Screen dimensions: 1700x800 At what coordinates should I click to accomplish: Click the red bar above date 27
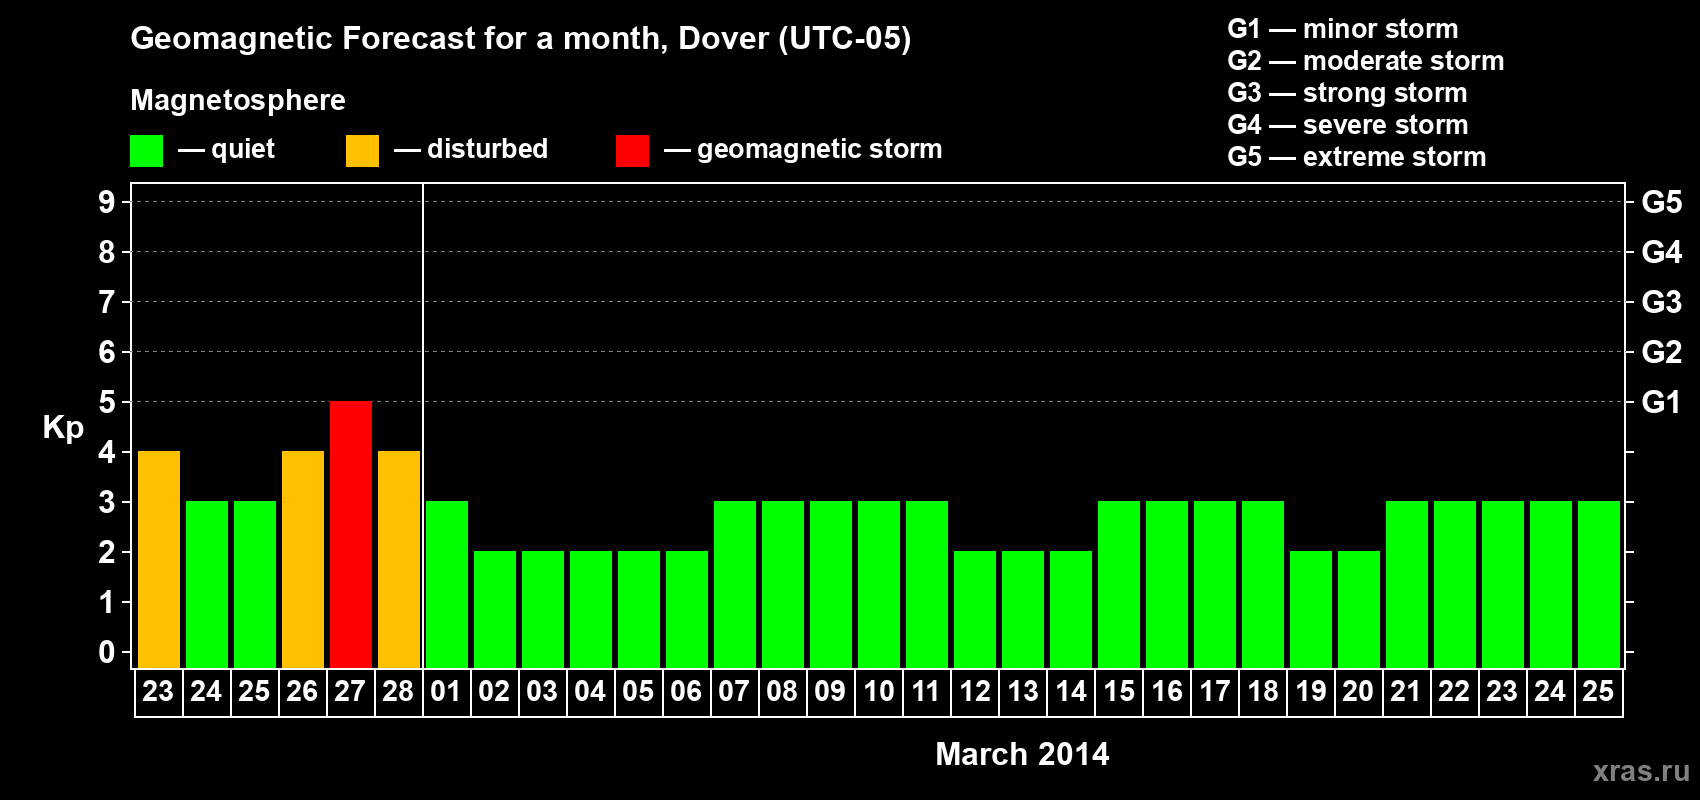(x=351, y=535)
